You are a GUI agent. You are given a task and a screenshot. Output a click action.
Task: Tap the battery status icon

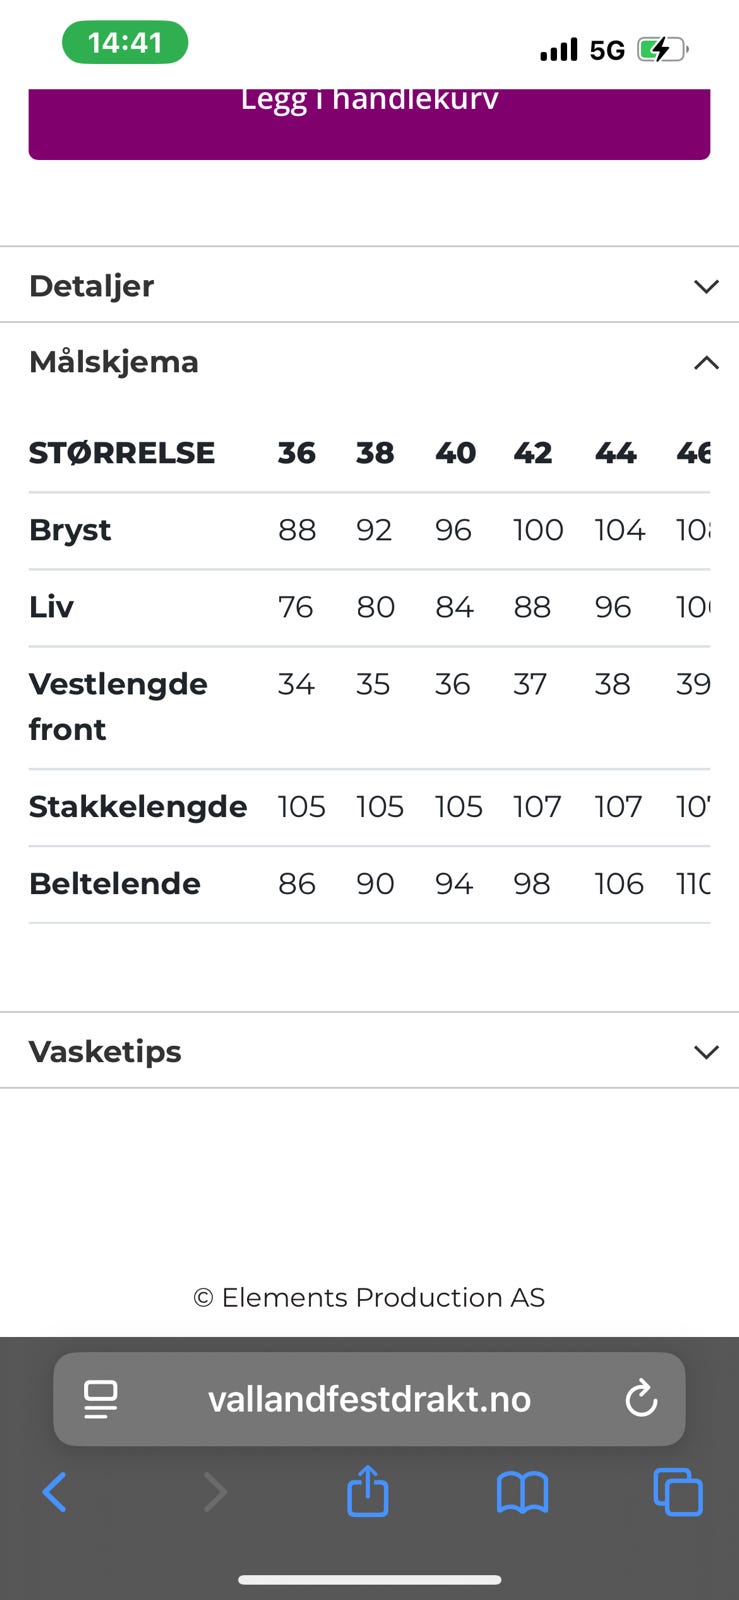point(663,49)
